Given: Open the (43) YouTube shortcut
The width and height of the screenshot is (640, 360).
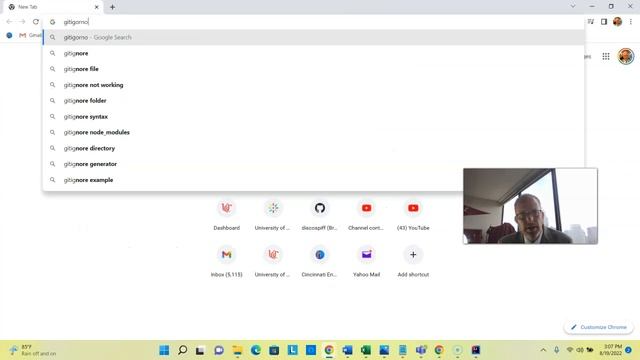Looking at the screenshot, I should point(413,216).
